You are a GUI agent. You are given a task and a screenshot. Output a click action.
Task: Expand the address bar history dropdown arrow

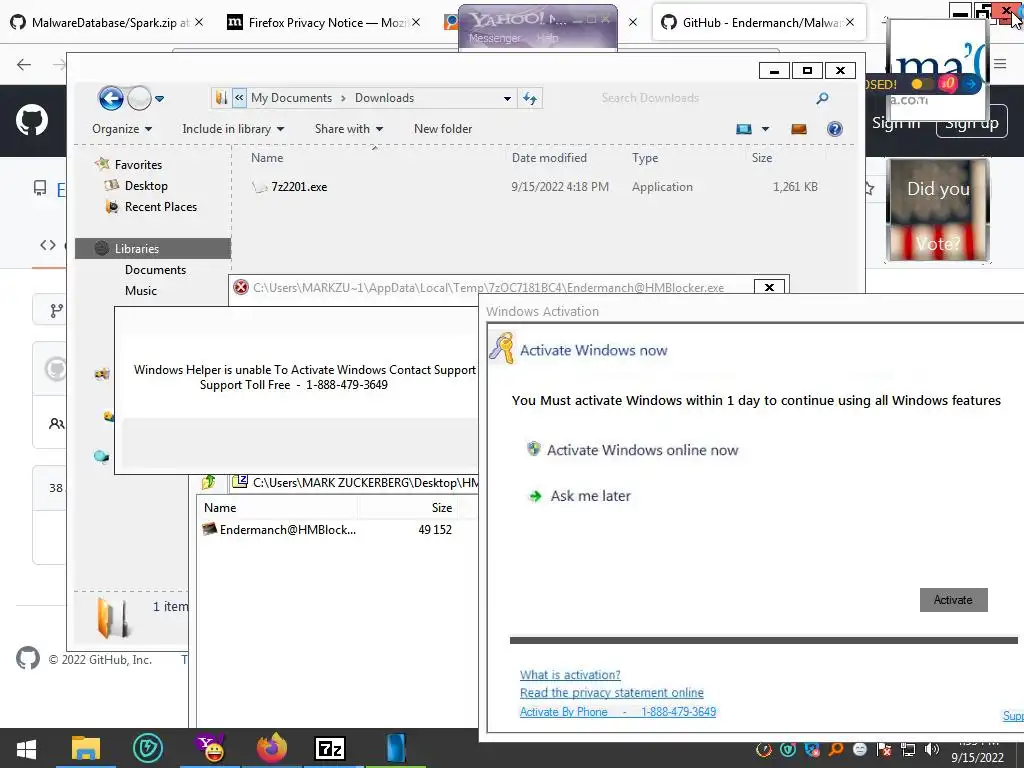507,99
